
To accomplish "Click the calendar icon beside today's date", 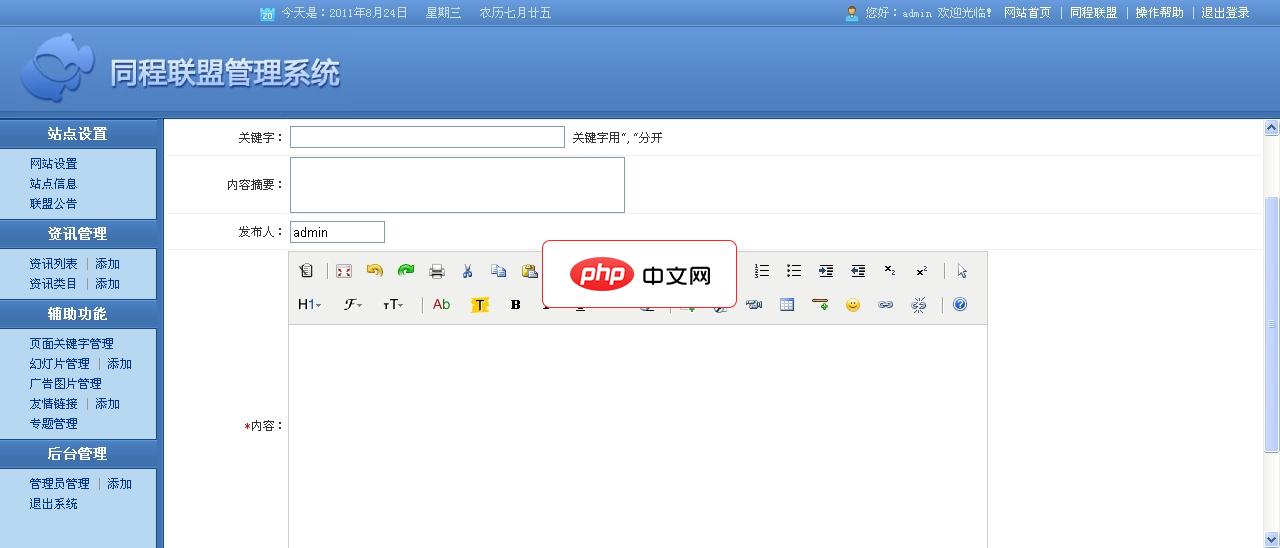I will click(267, 14).
